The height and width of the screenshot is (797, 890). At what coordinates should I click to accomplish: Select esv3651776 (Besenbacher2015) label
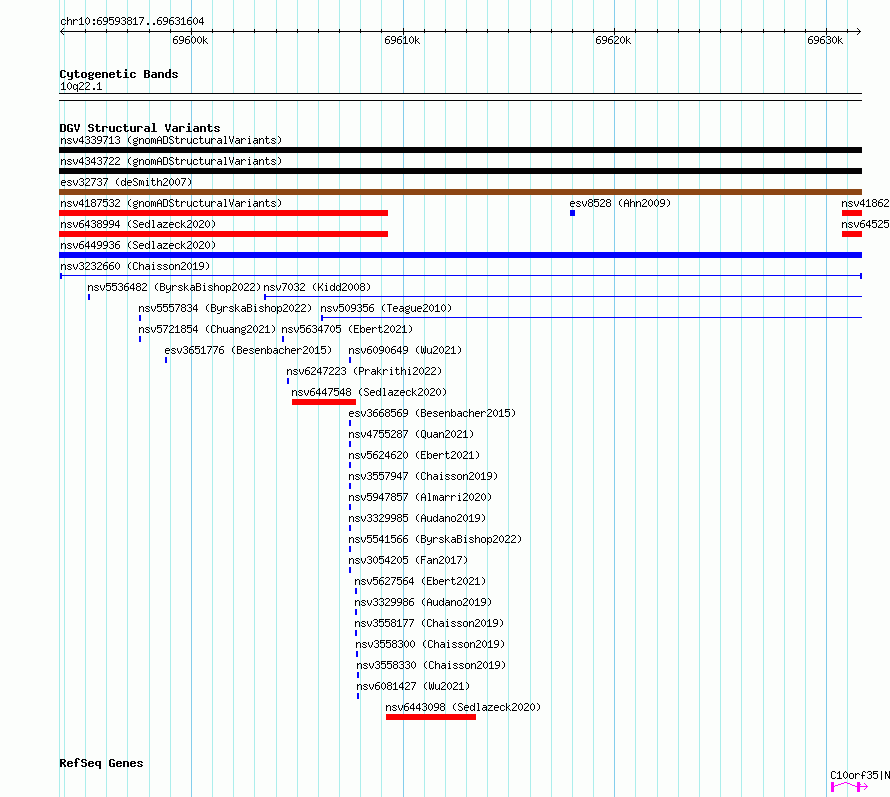coord(248,350)
